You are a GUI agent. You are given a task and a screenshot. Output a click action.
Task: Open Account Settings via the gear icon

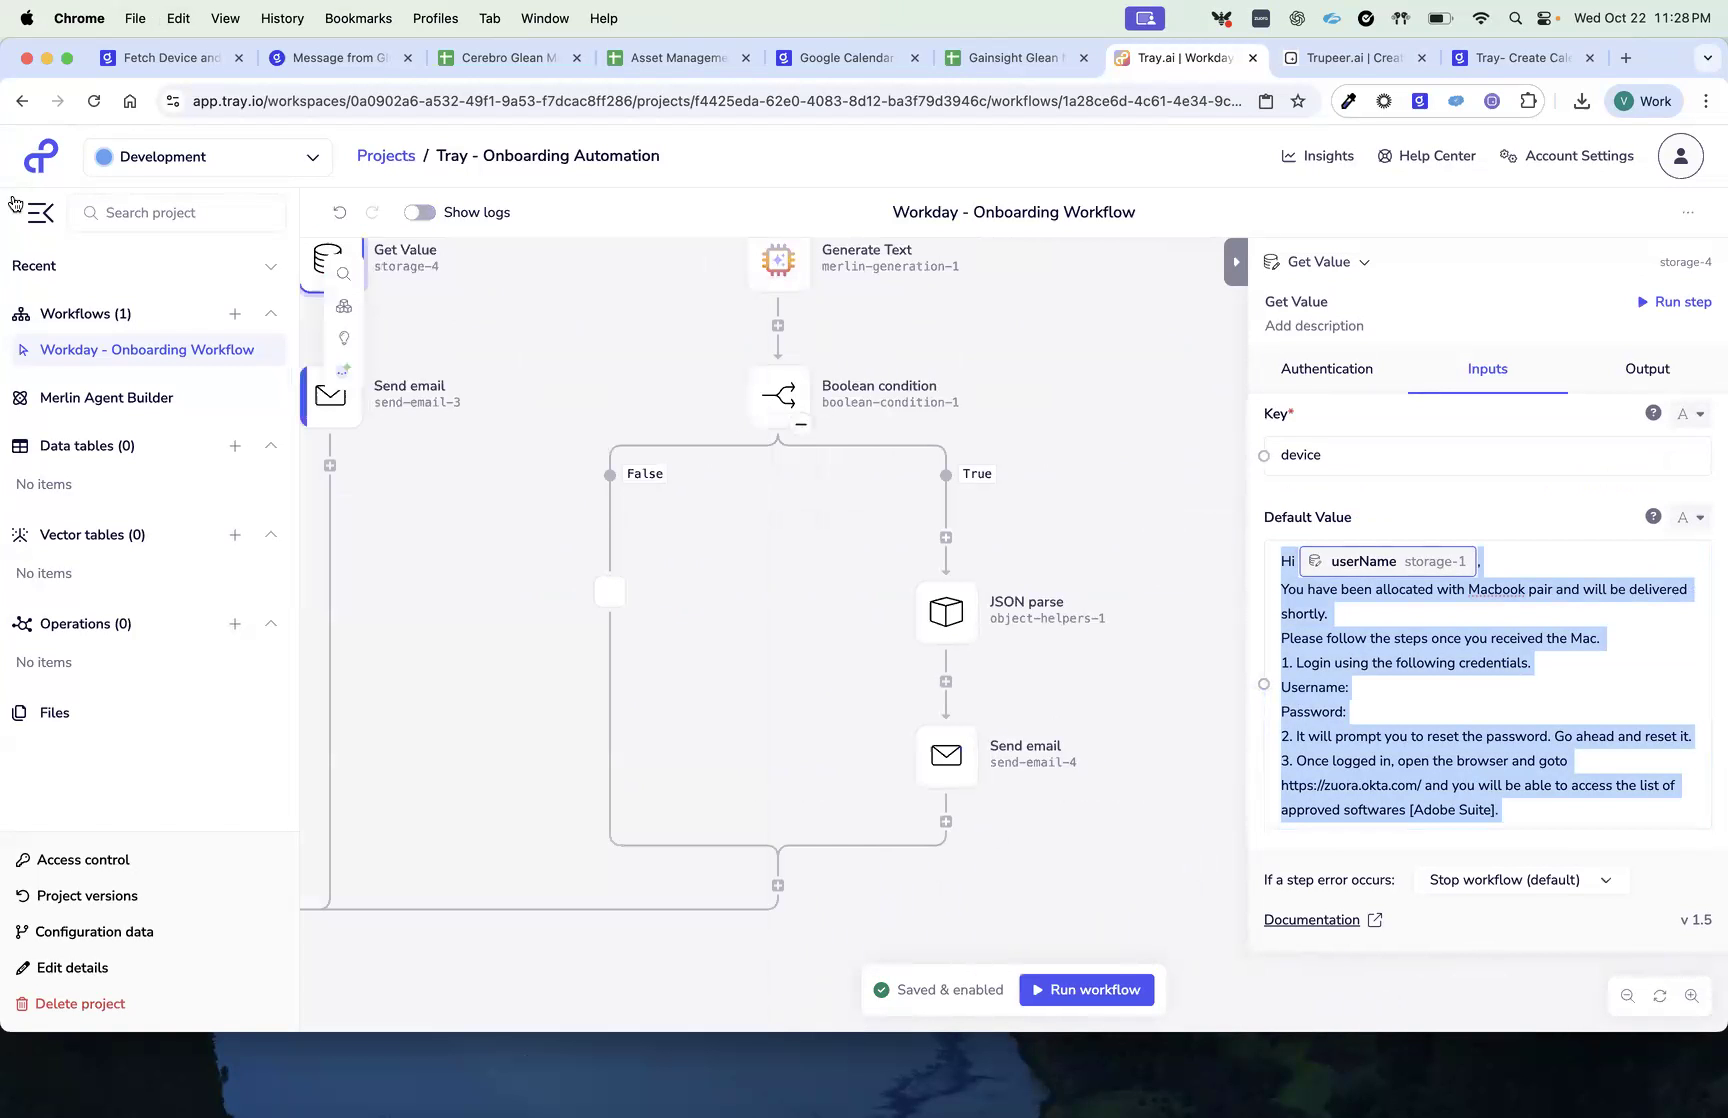pos(1508,156)
